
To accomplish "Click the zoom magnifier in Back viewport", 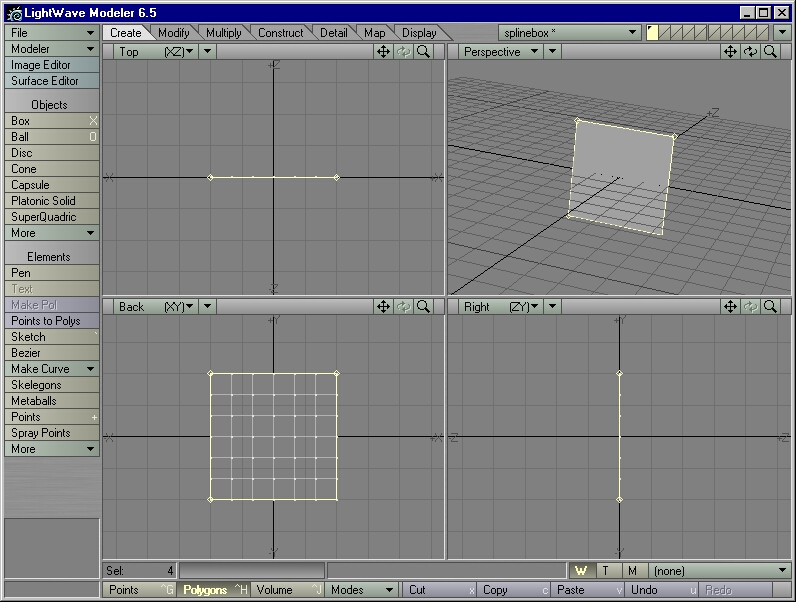I will click(423, 307).
